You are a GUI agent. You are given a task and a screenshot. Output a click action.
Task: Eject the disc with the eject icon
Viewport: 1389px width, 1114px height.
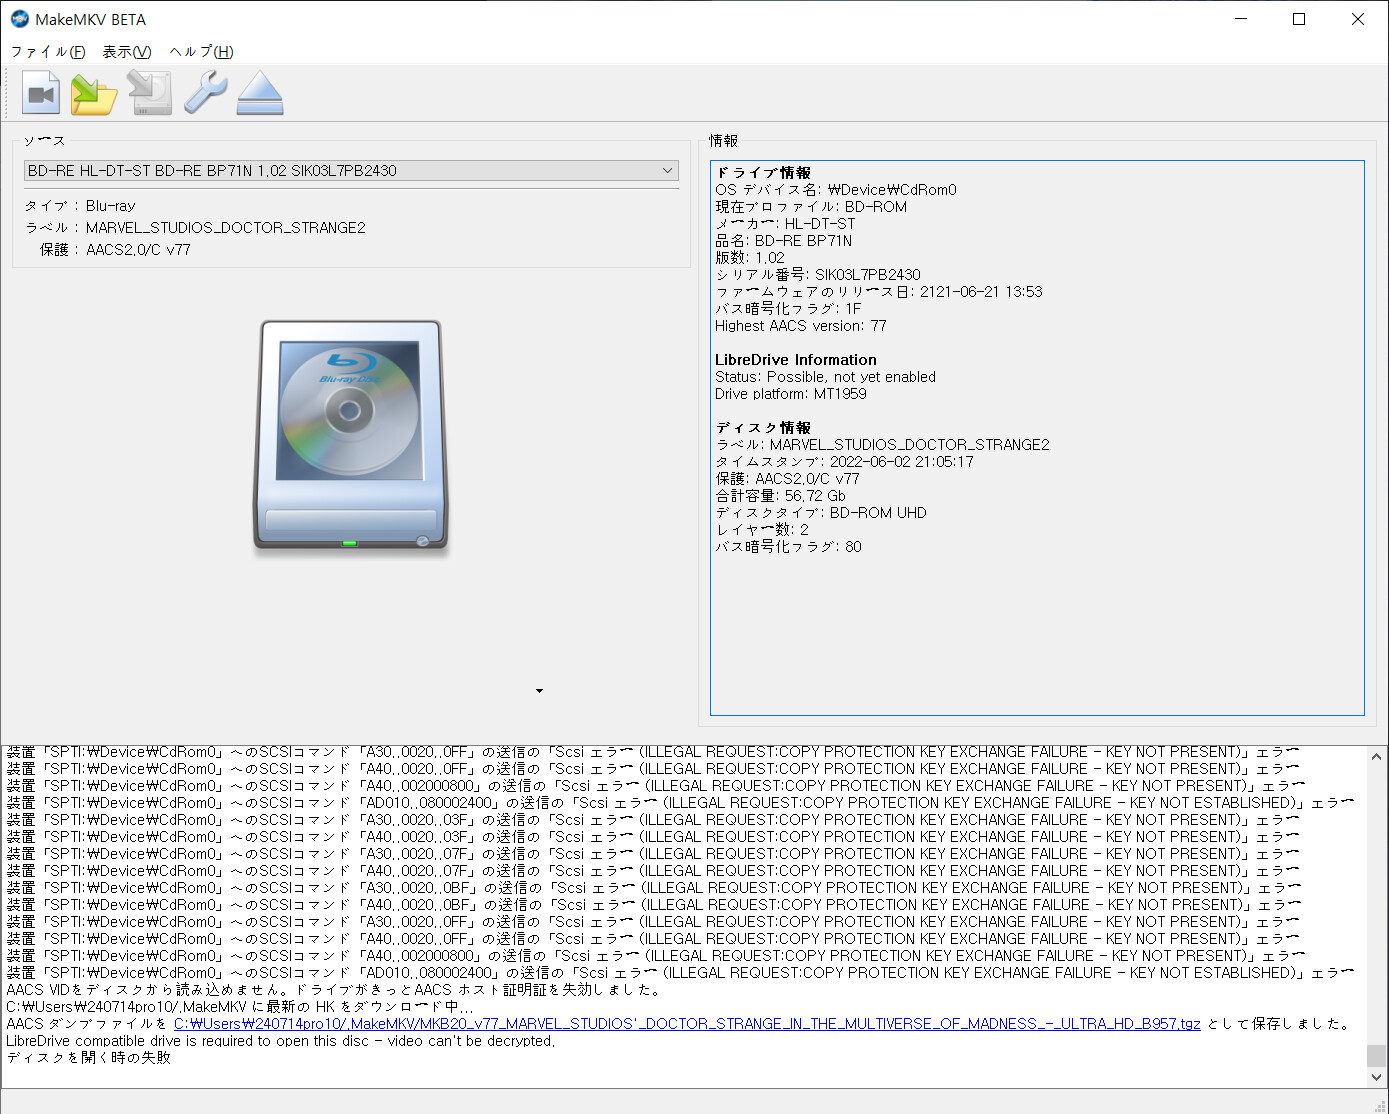260,93
